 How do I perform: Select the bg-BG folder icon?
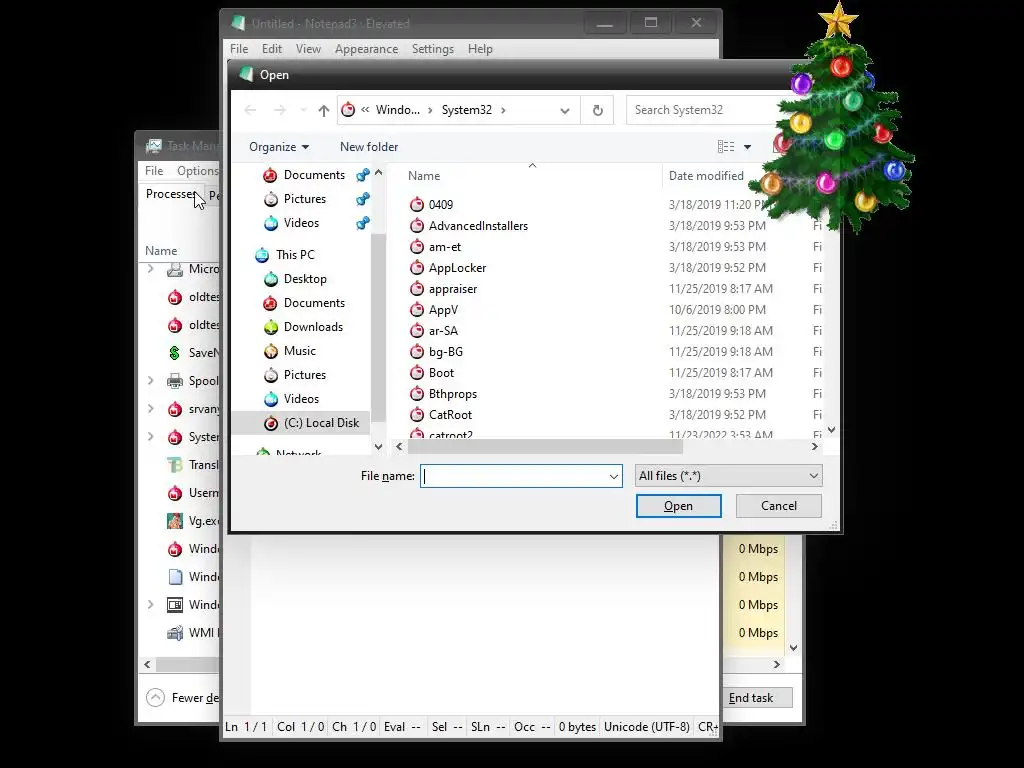pos(417,351)
